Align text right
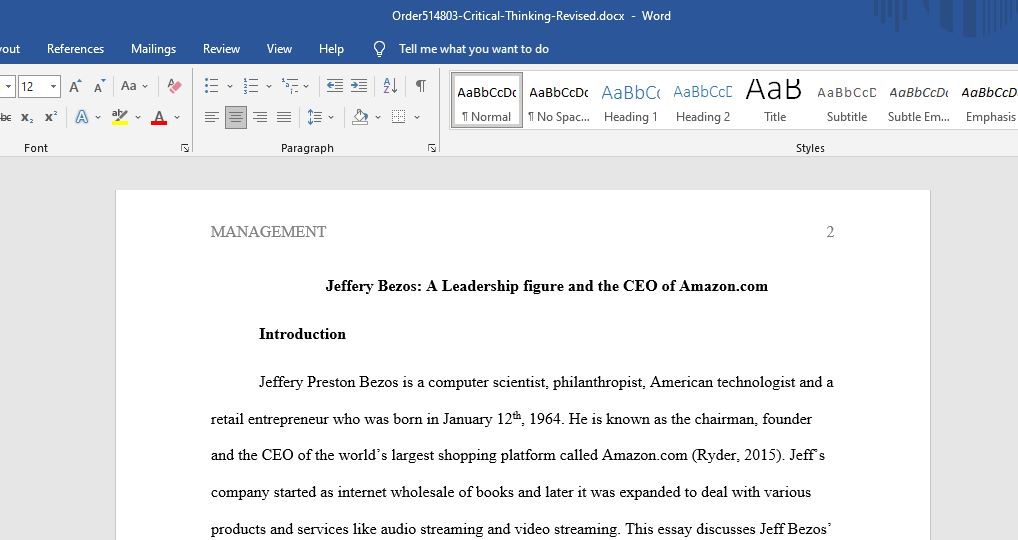The image size is (1018, 540). click(x=260, y=117)
